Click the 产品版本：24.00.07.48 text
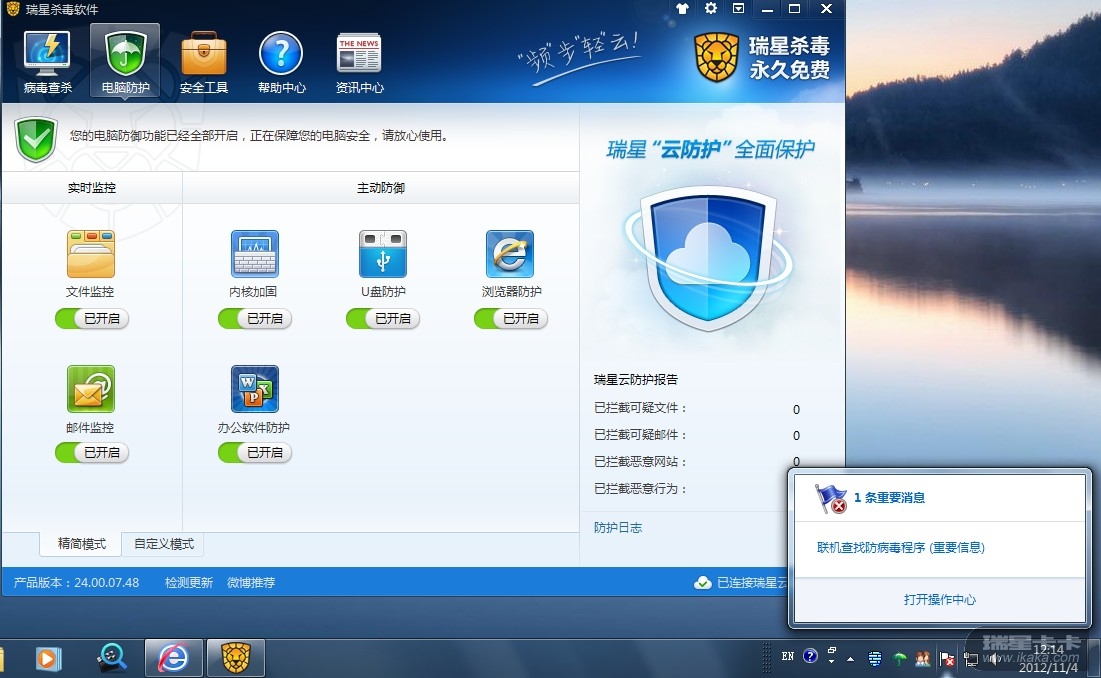 pos(77,583)
